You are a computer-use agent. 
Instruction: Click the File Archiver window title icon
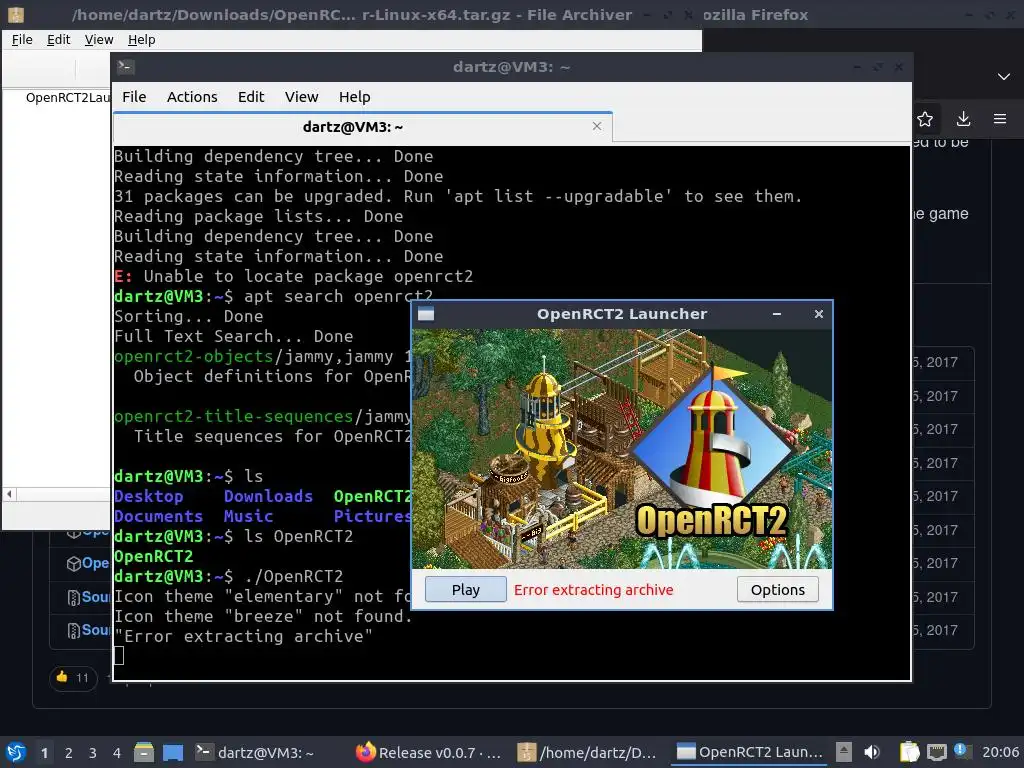tap(15, 14)
